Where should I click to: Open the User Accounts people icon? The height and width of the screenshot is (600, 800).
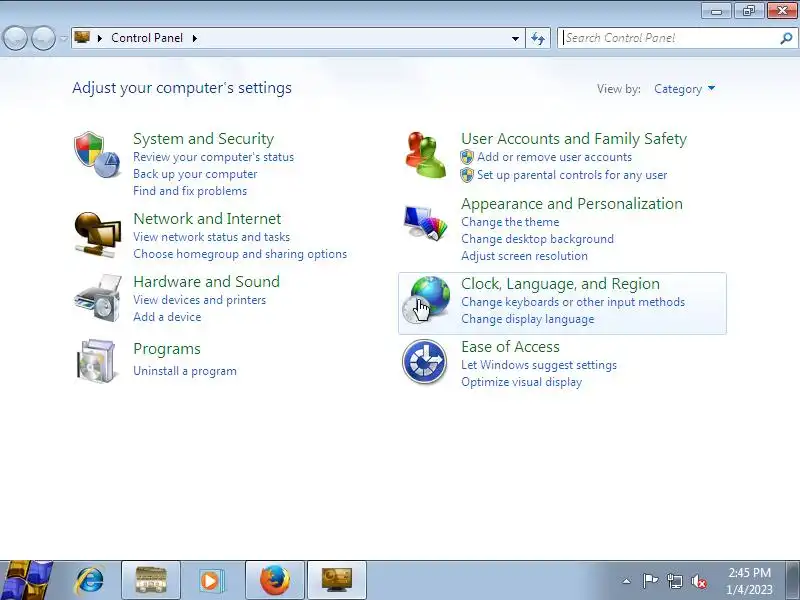click(x=425, y=155)
